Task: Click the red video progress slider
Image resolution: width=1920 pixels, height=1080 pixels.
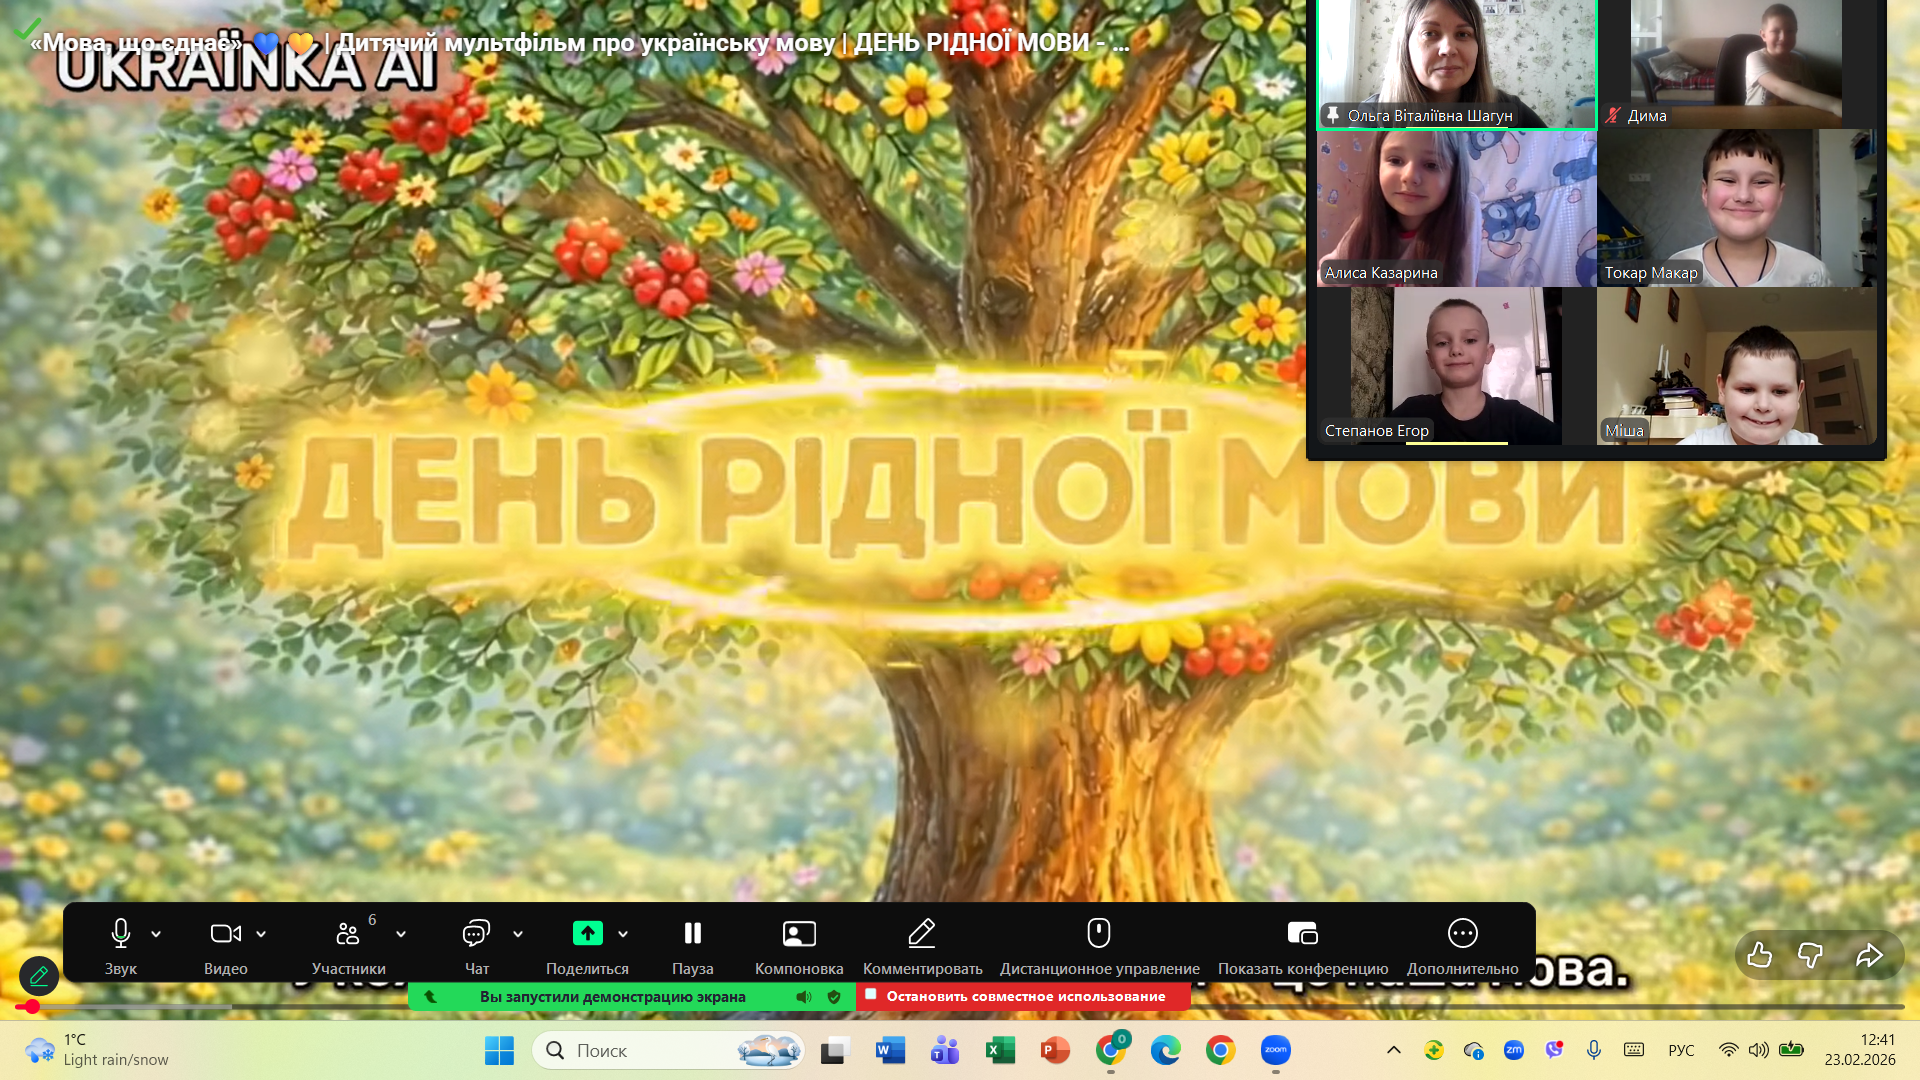Action: tap(32, 1007)
